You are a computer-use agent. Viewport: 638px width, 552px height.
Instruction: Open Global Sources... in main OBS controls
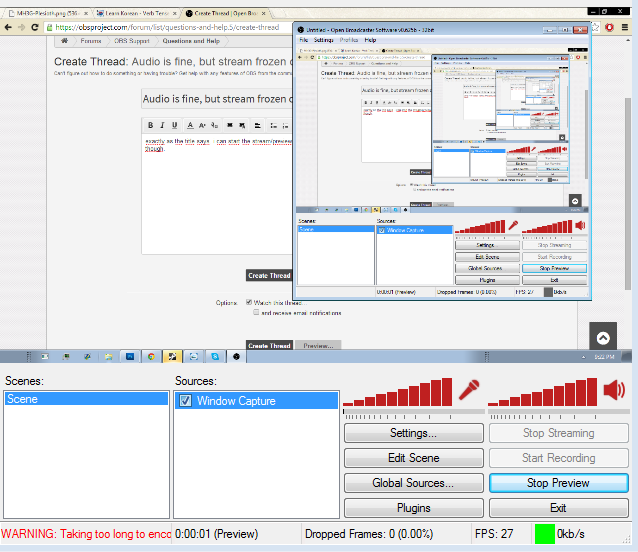click(x=413, y=483)
